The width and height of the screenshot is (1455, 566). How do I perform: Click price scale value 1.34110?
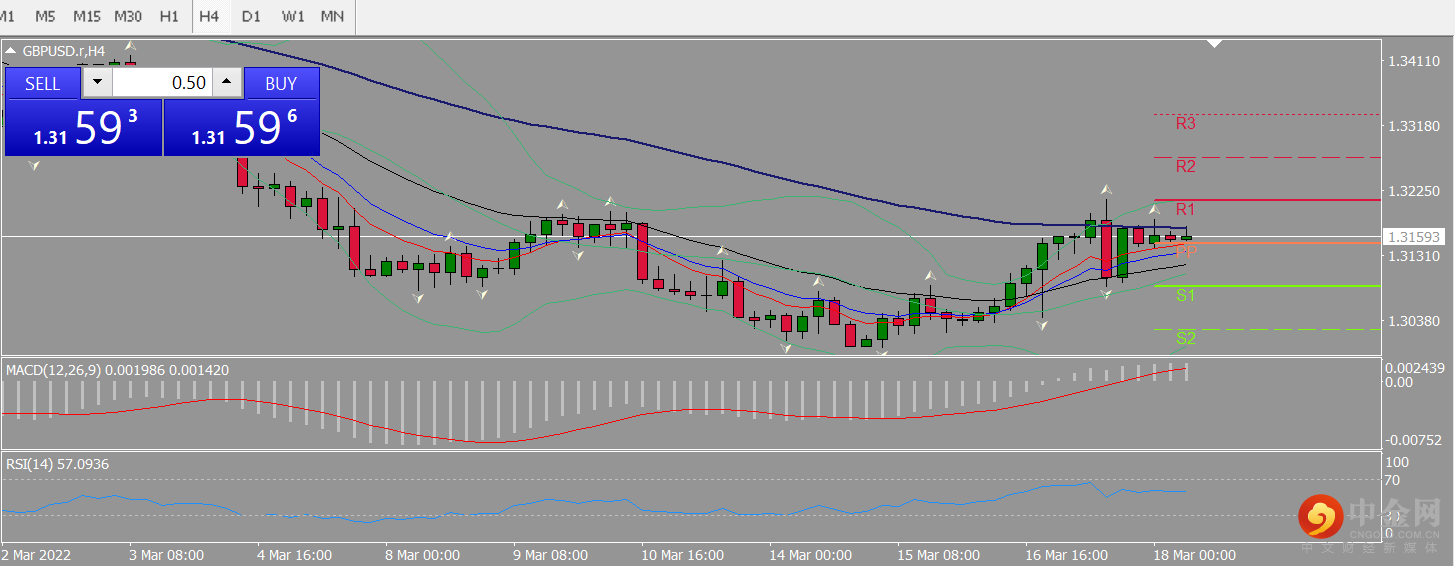[1414, 61]
